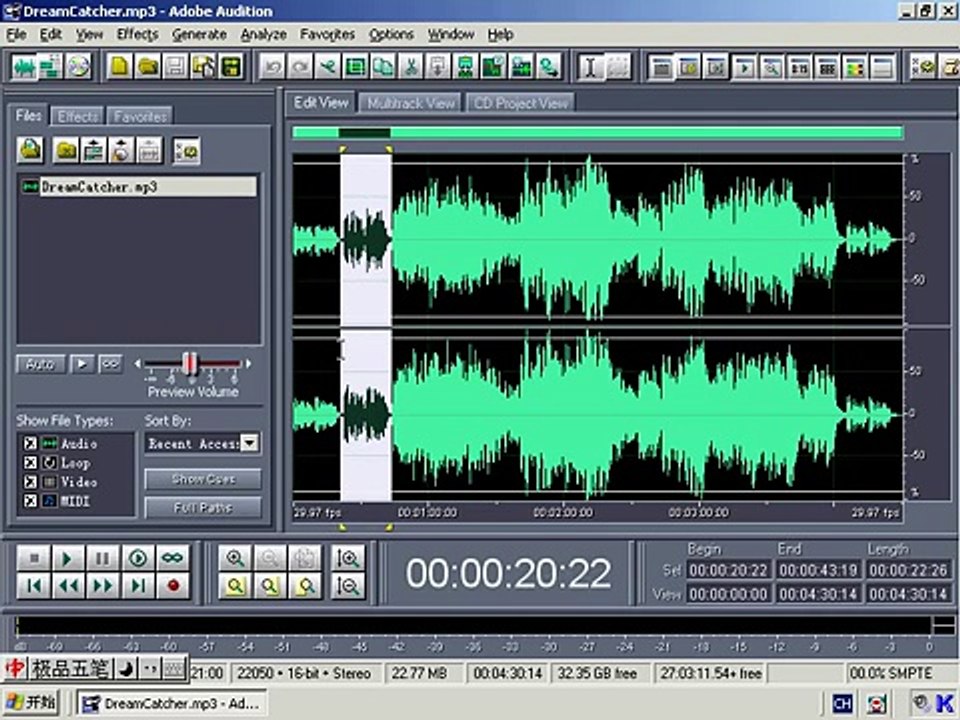Click Edit File icon in Files panel
The image size is (960, 720).
[x=149, y=150]
